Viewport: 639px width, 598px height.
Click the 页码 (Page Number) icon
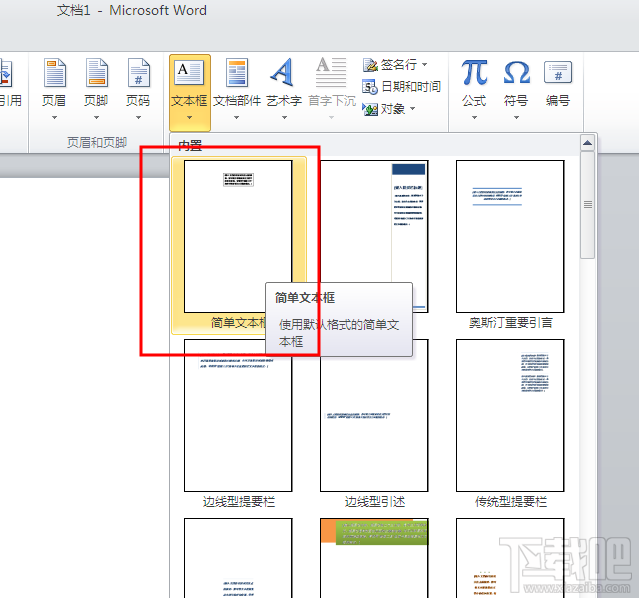click(x=139, y=73)
